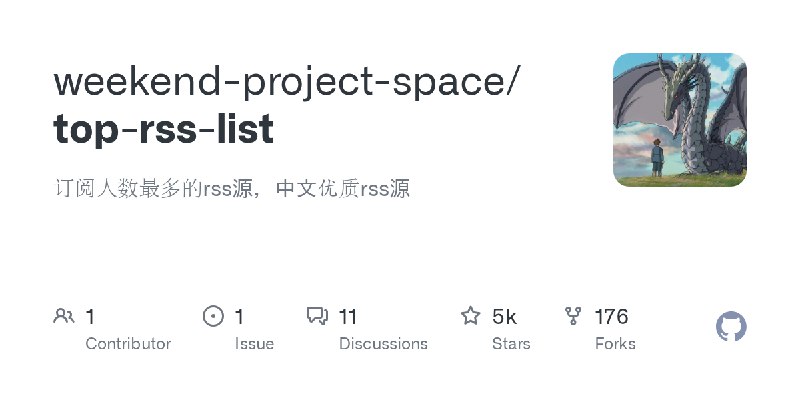The width and height of the screenshot is (800, 400).
Task: Click the GitHub Octocat logo
Action: point(731,327)
